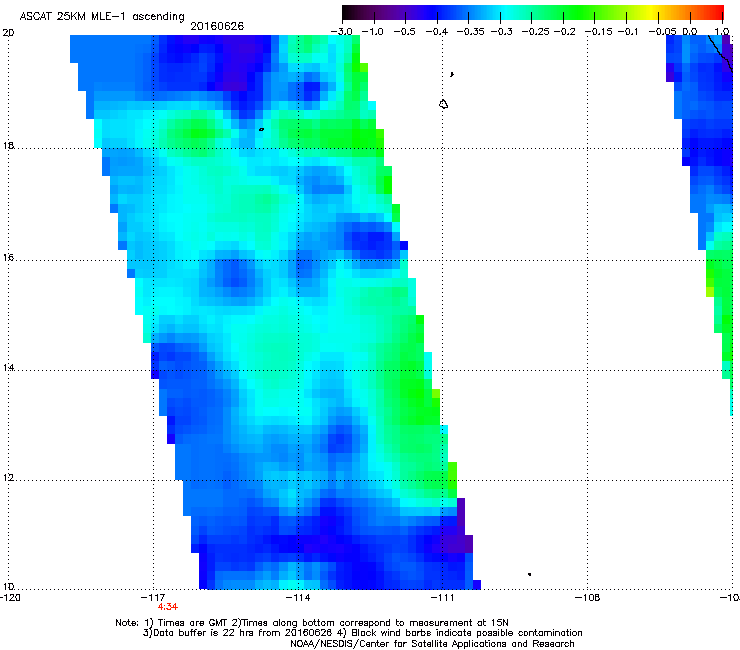Click the longitude axis label '-111'
This screenshot has width=740, height=650.
click(442, 598)
